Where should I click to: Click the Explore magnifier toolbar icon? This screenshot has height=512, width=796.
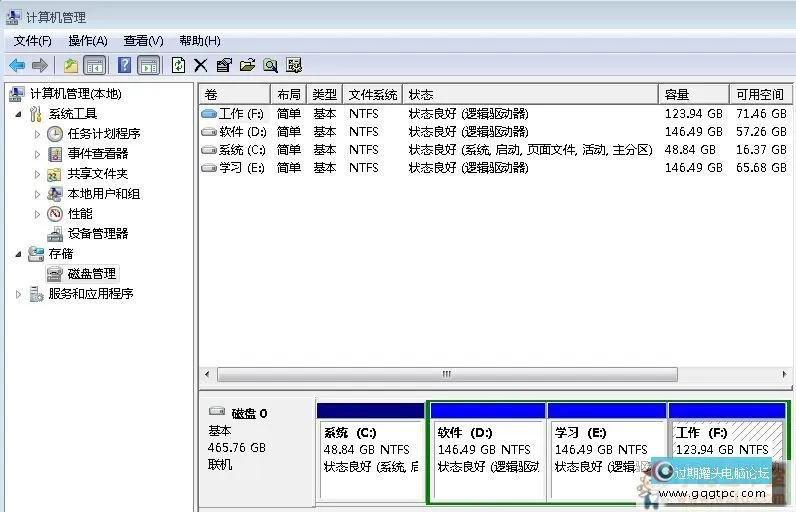(271, 65)
